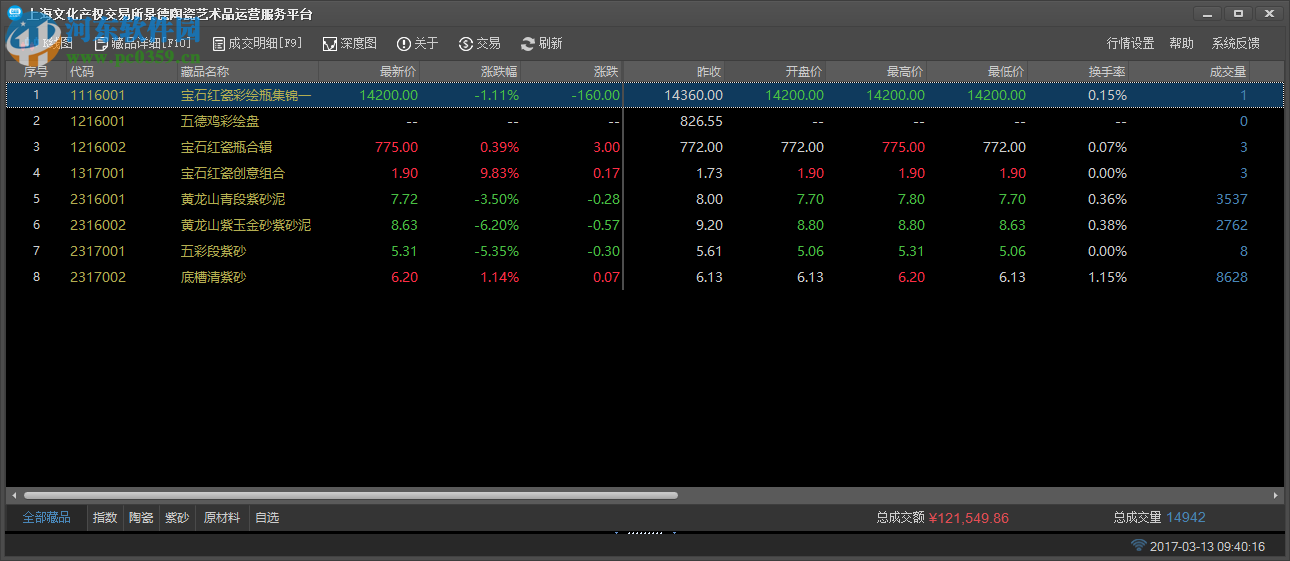The height and width of the screenshot is (561, 1290).
Task: Sort by the 序号 column header
Action: pos(36,72)
